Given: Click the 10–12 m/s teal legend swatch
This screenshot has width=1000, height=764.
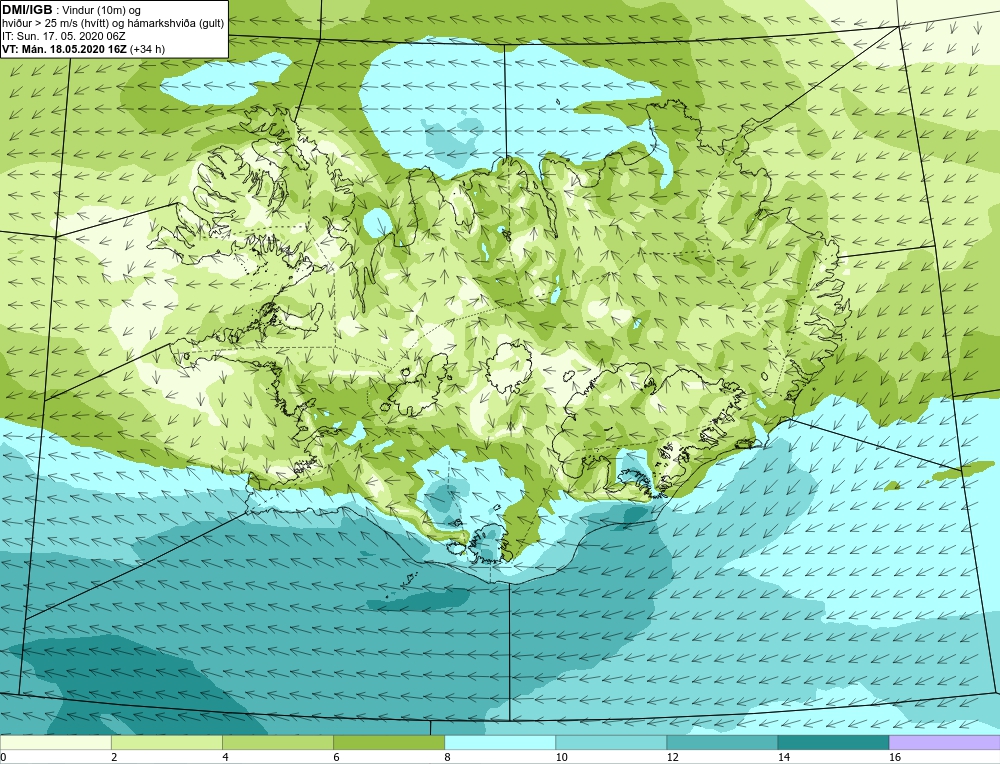Looking at the screenshot, I should (610, 742).
